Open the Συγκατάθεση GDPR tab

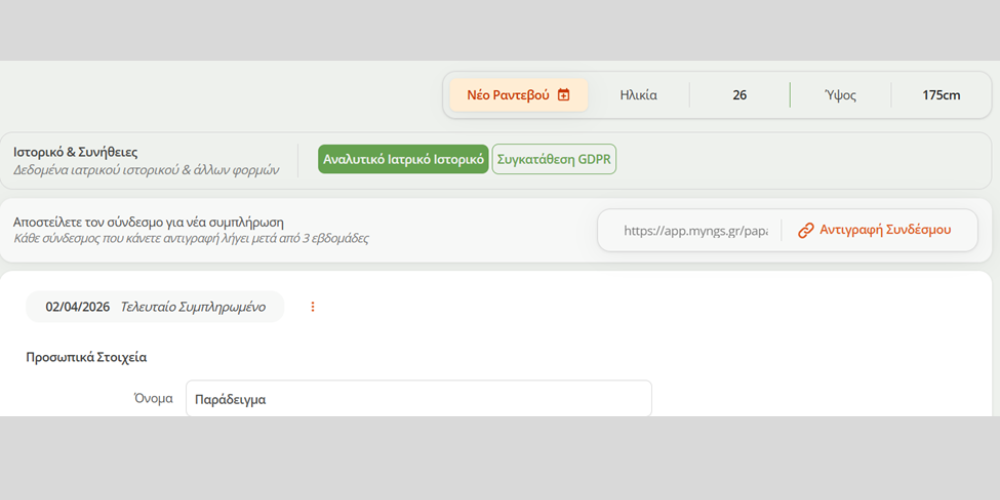point(554,159)
